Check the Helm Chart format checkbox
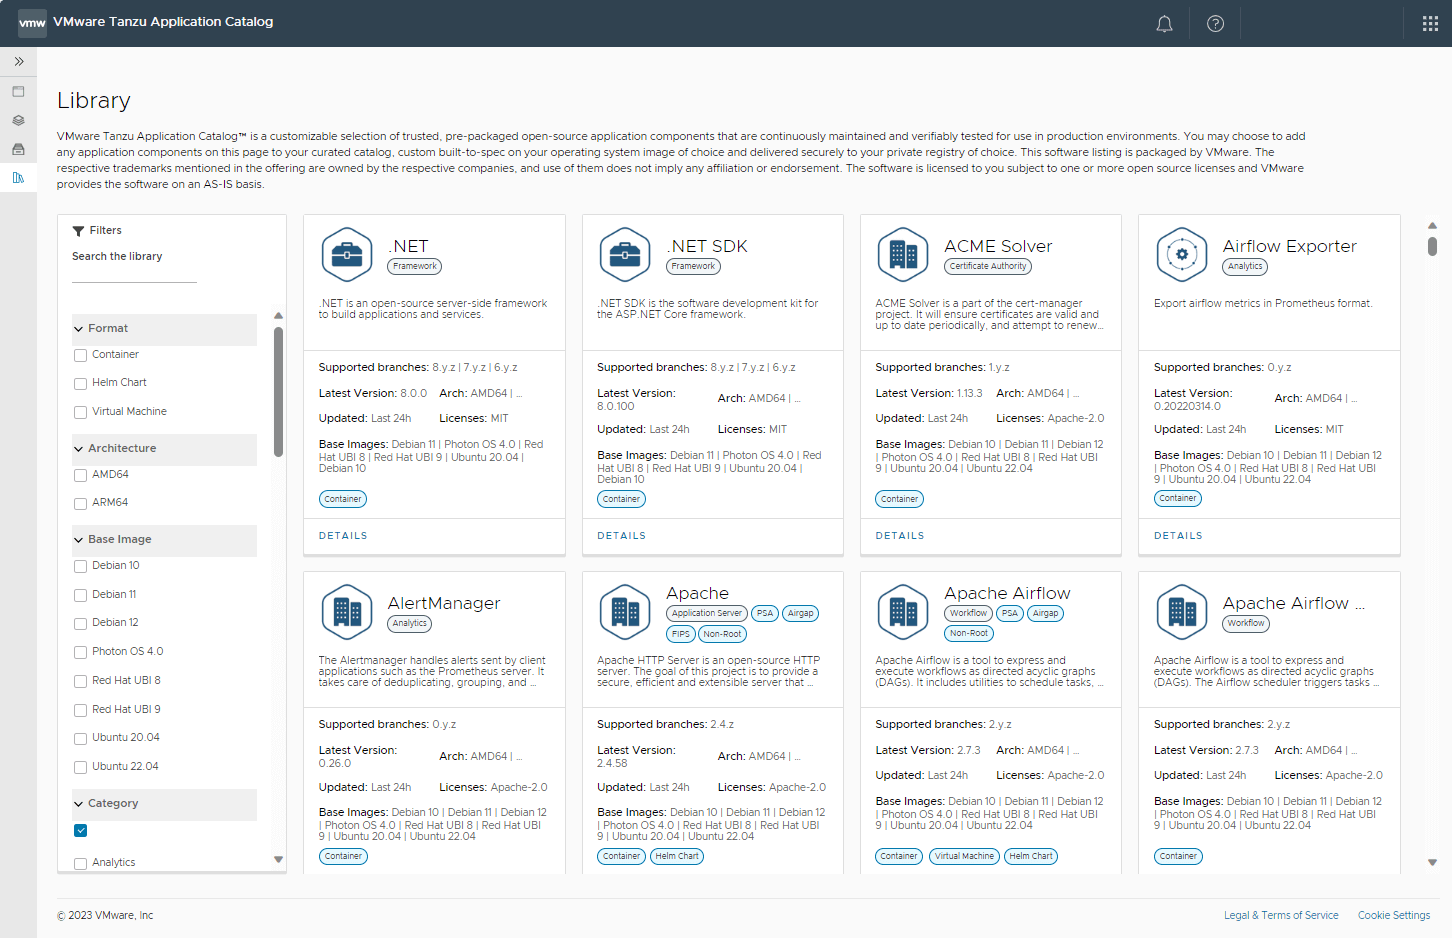 tap(80, 383)
